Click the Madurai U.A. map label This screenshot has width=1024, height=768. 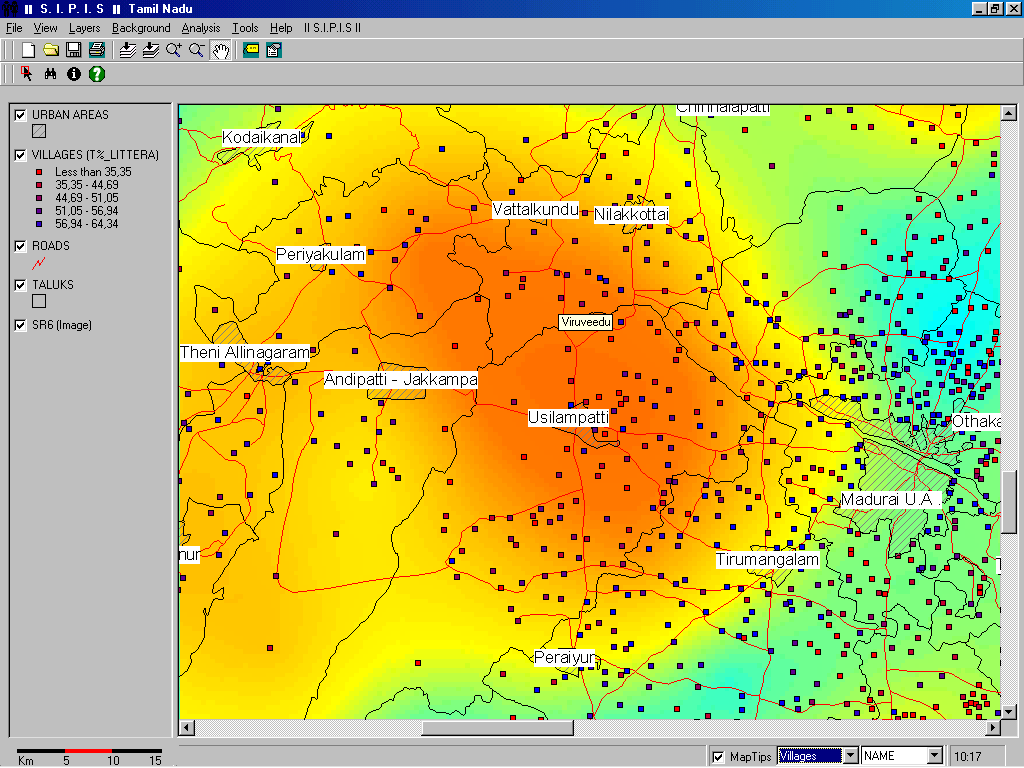(886, 499)
